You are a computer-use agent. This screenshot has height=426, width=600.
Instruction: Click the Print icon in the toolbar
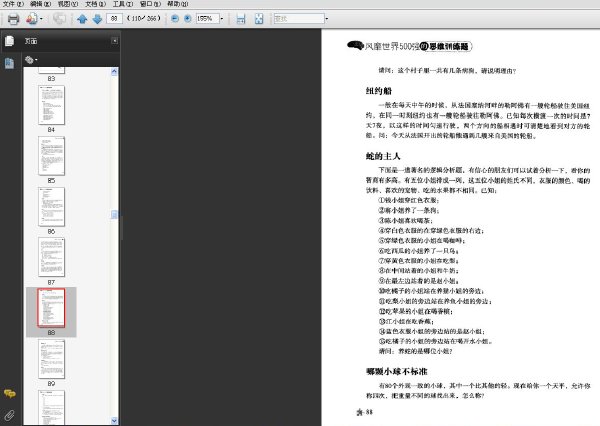(13, 18)
